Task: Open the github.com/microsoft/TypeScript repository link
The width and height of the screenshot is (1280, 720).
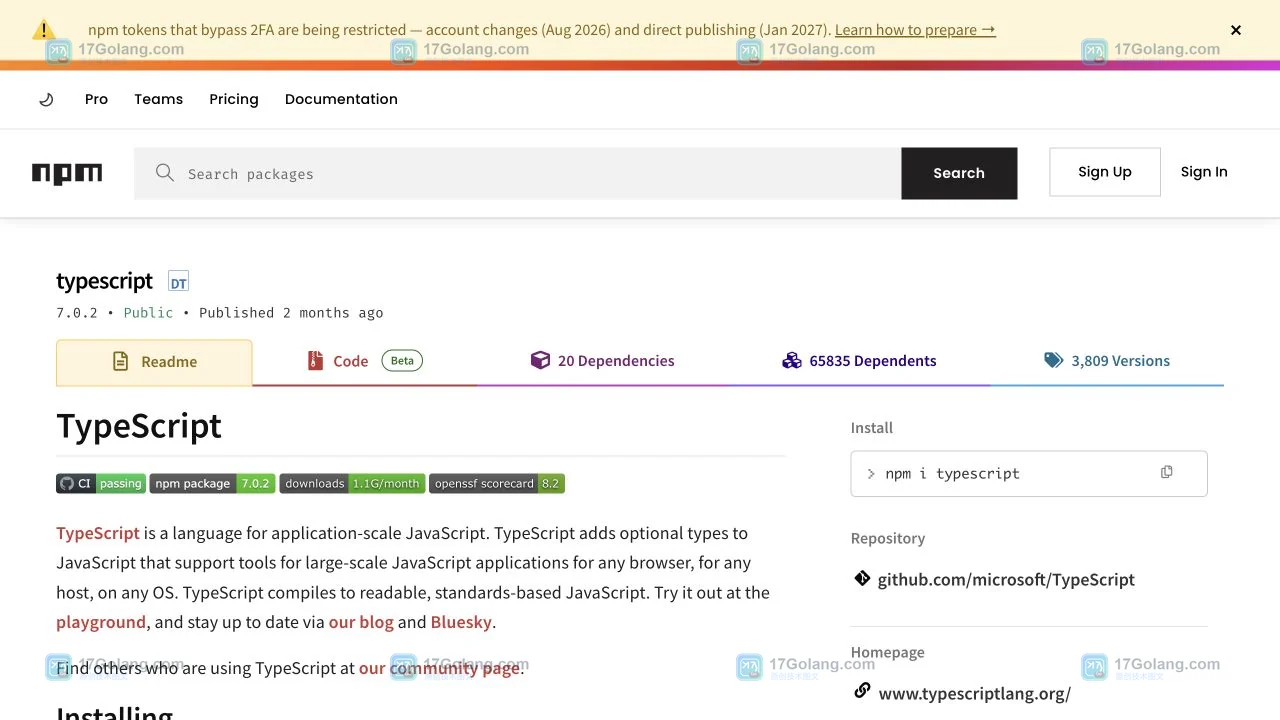Action: tap(1006, 579)
